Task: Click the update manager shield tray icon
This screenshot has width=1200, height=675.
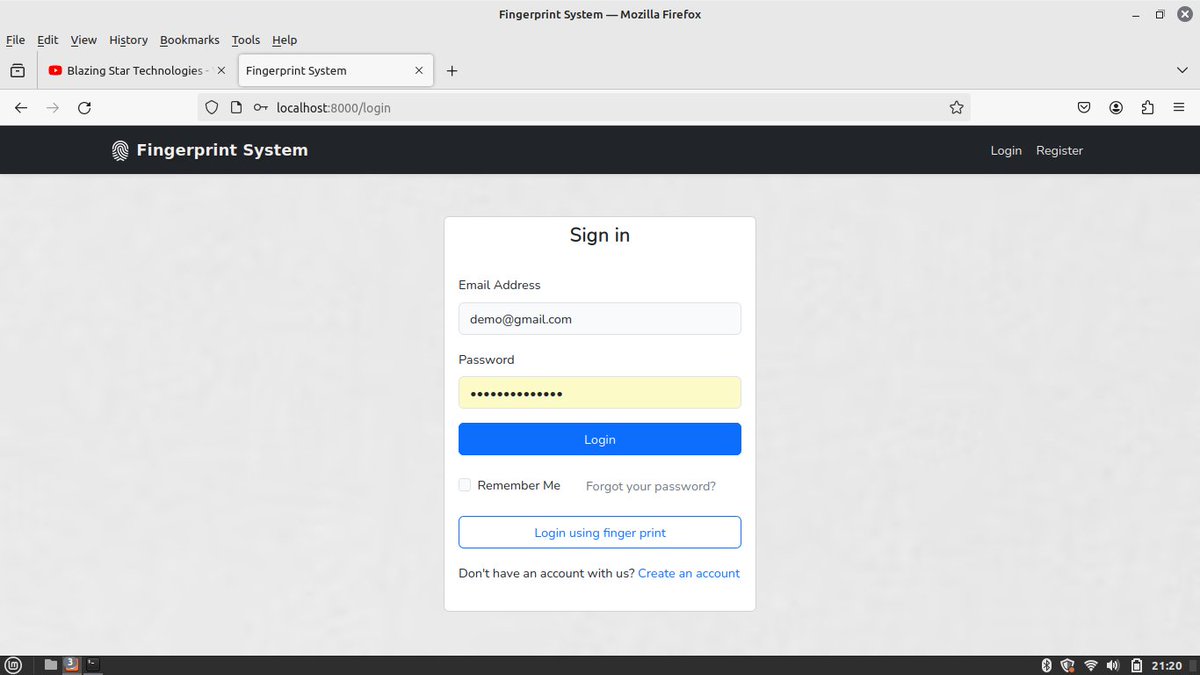Action: 1067,665
